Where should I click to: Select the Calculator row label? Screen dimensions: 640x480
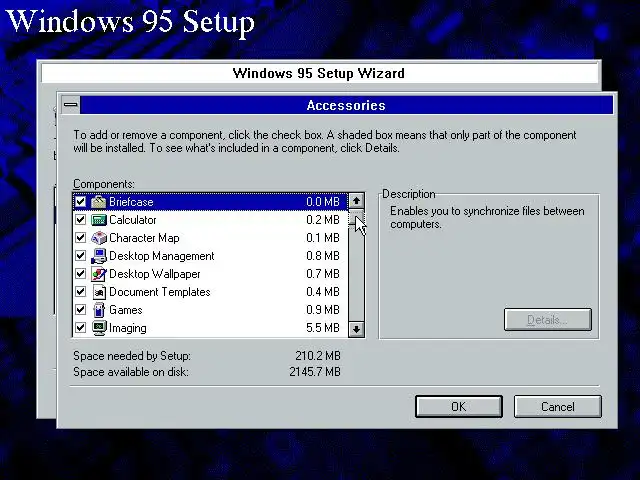pyautogui.click(x=133, y=220)
